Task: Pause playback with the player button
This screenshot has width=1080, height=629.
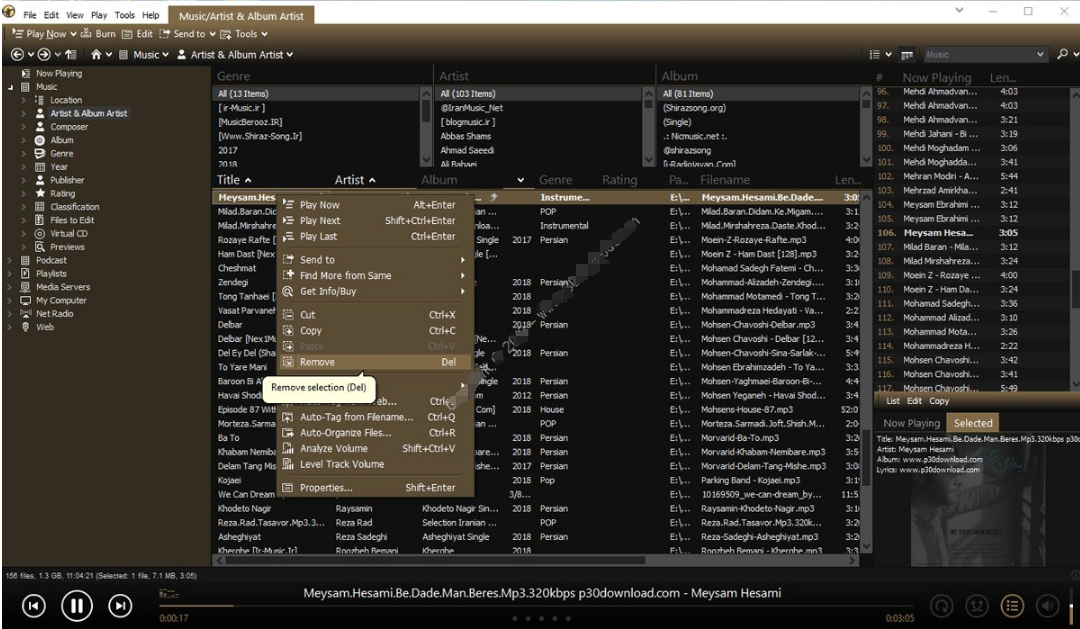Action: (x=77, y=605)
